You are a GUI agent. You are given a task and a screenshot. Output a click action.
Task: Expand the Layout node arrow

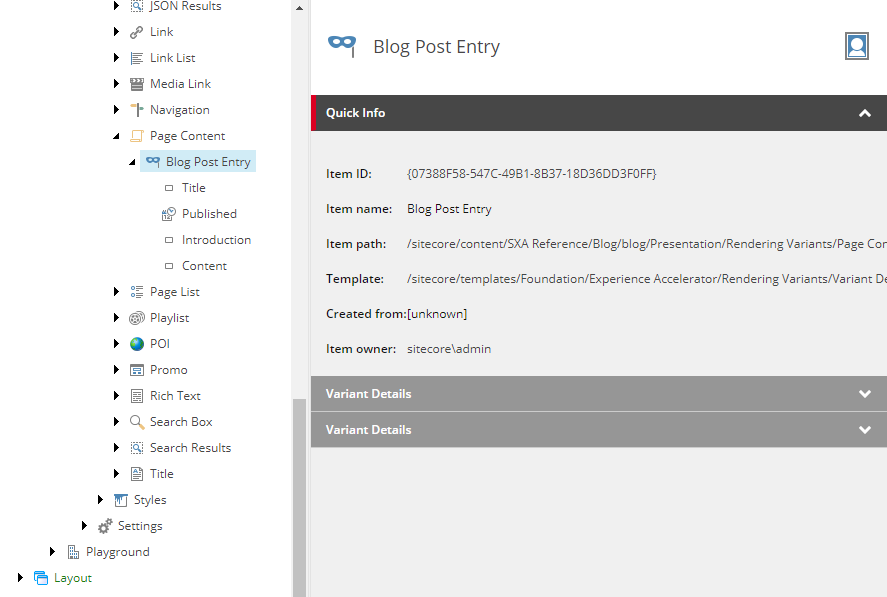[20, 577]
